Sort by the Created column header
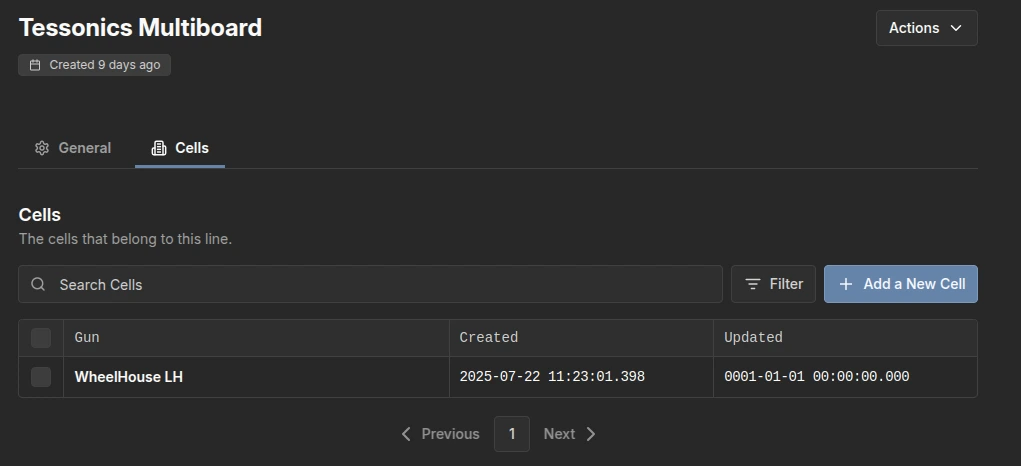Screen dimensions: 1021x466 click(488, 338)
